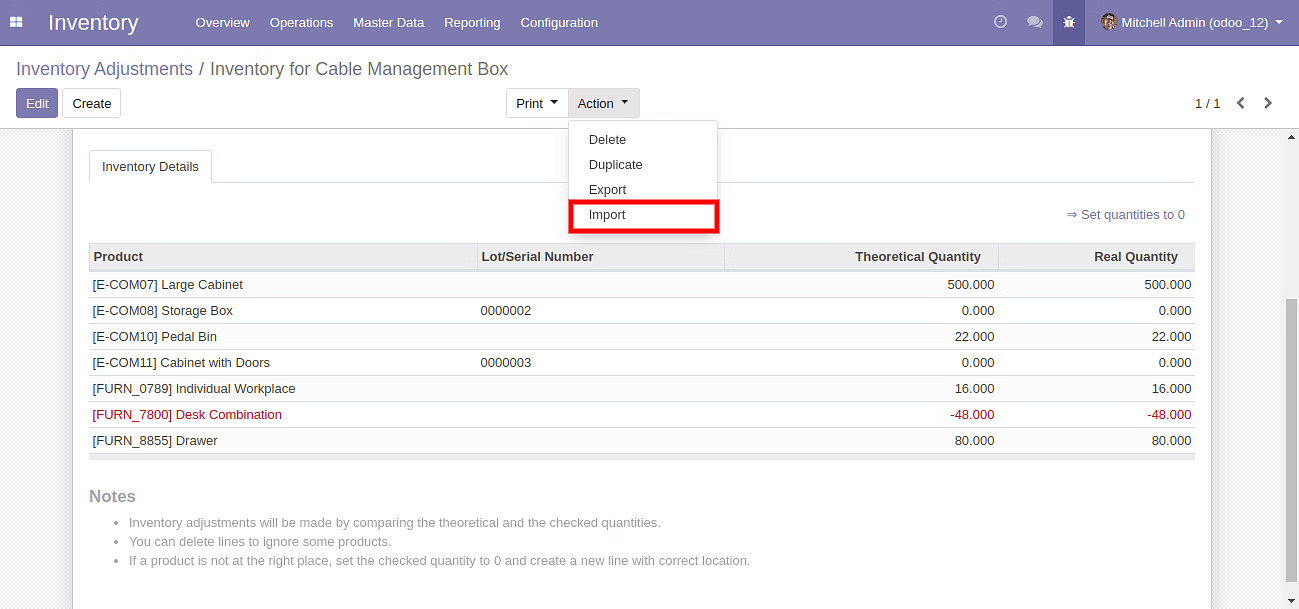This screenshot has height=609, width=1299.
Task: Select Import from Action menu
Action: [x=607, y=215]
